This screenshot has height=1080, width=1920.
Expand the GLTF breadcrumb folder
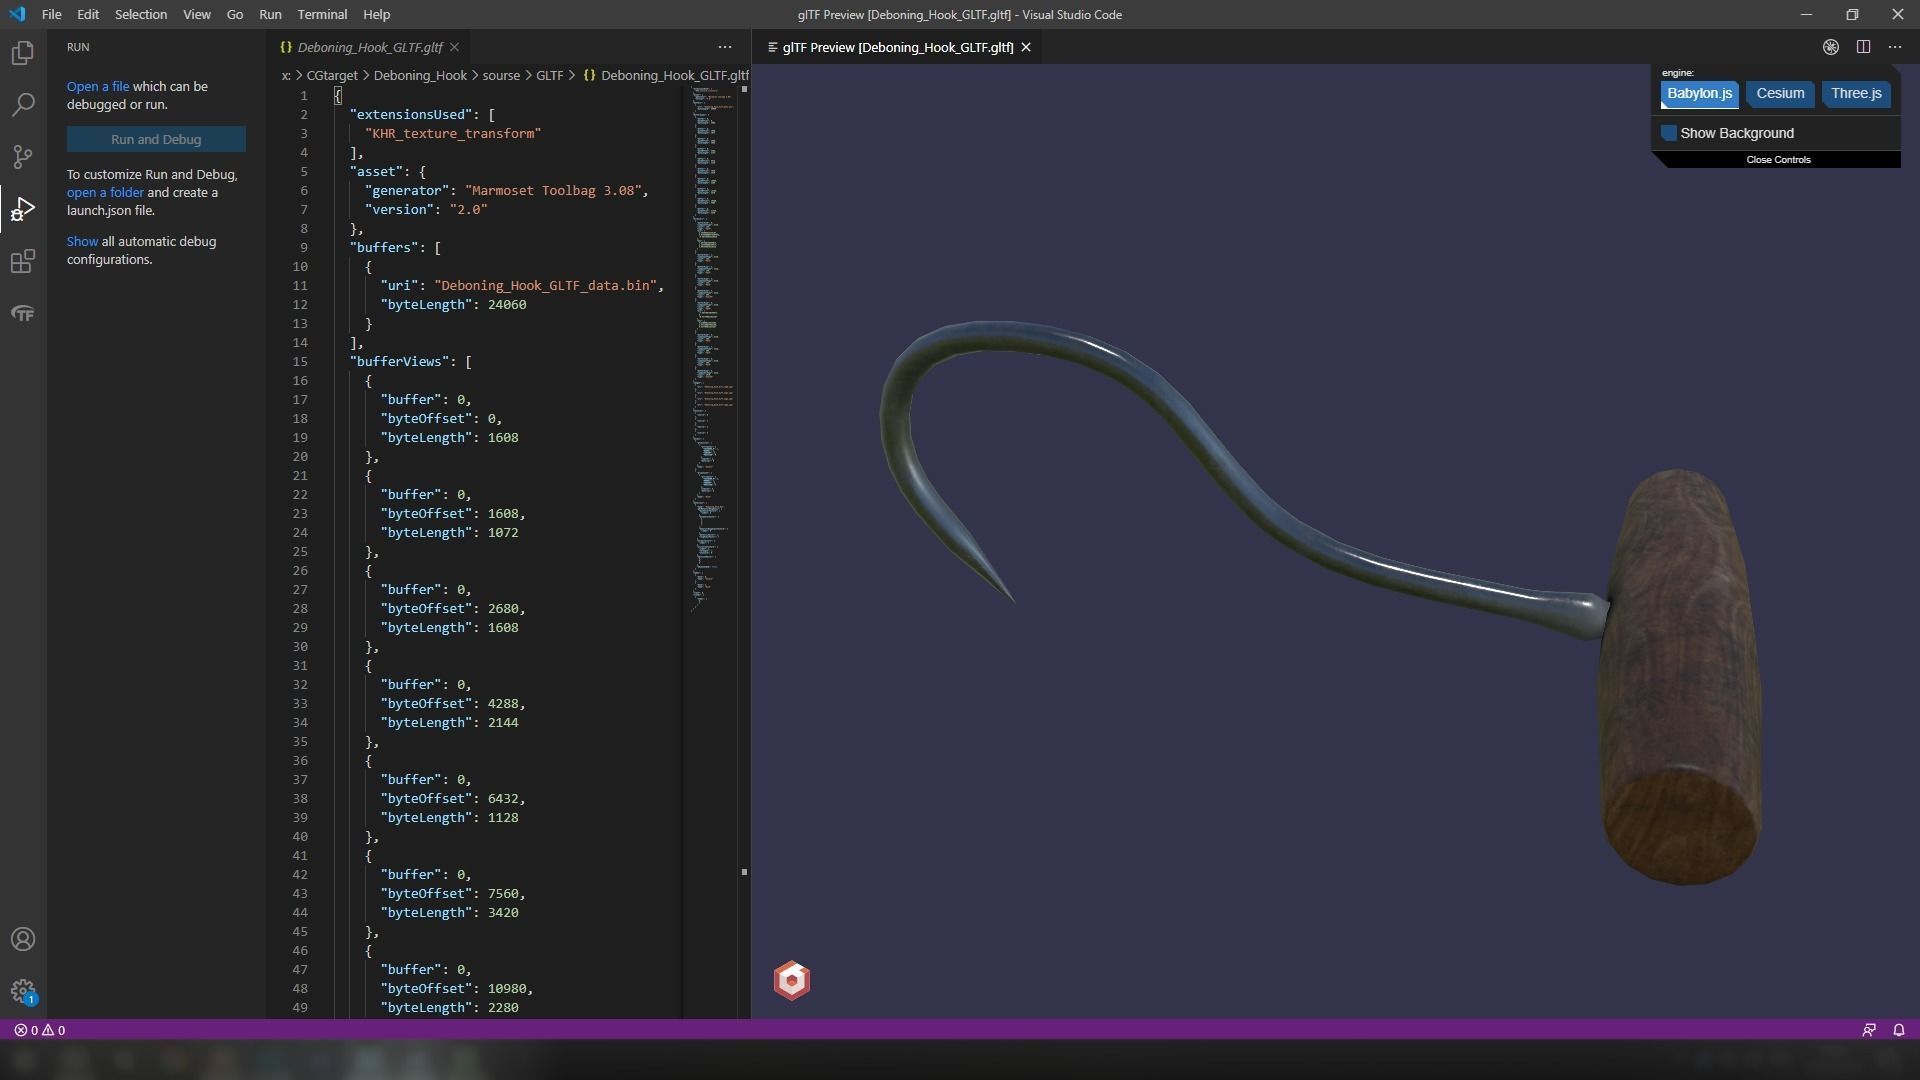(549, 75)
